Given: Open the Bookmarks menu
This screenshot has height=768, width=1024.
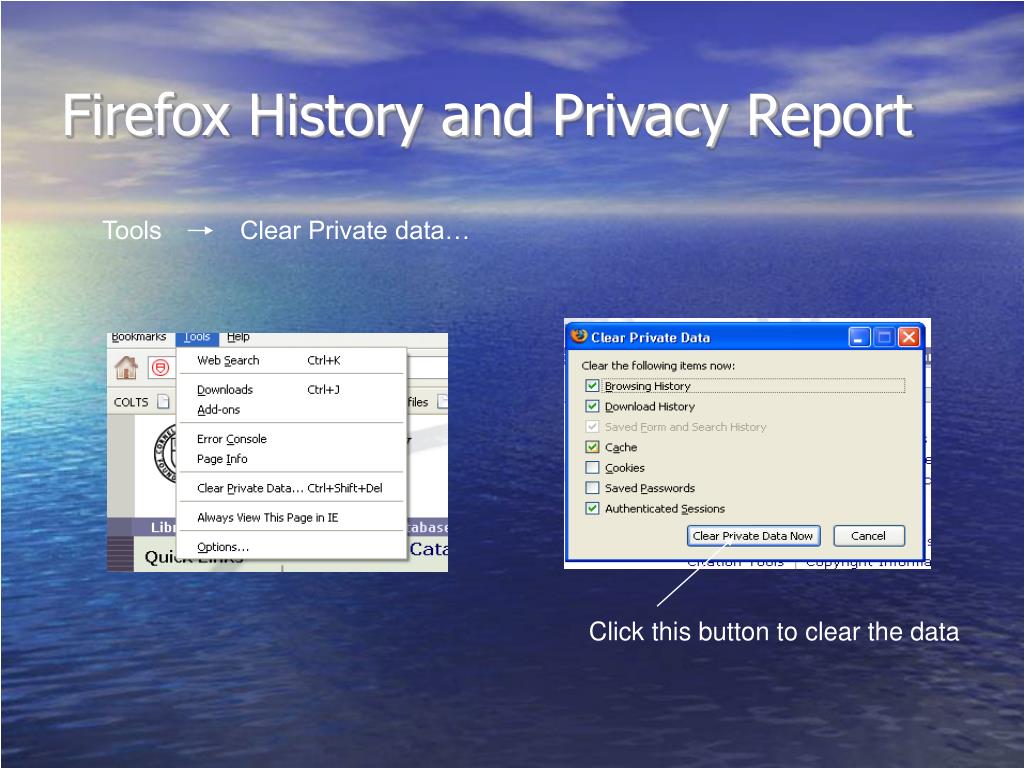Looking at the screenshot, I should [138, 337].
